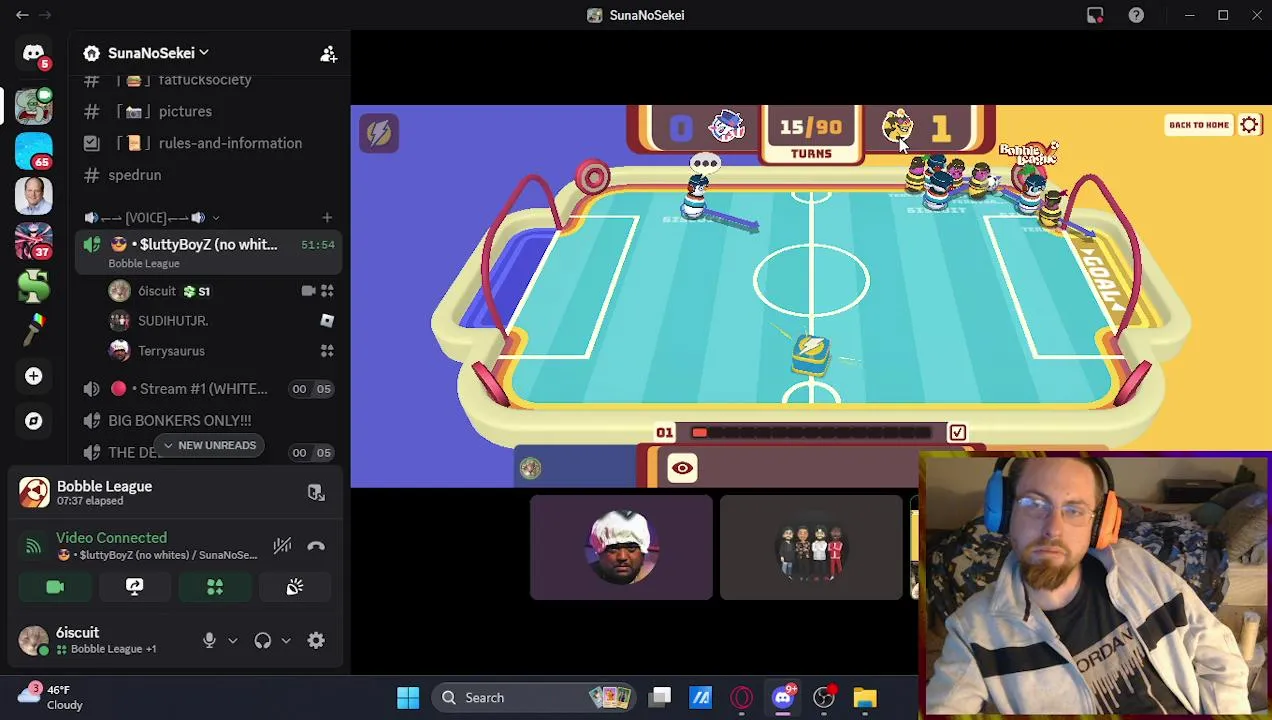Share your screen button
1272x720 pixels.
[134, 587]
